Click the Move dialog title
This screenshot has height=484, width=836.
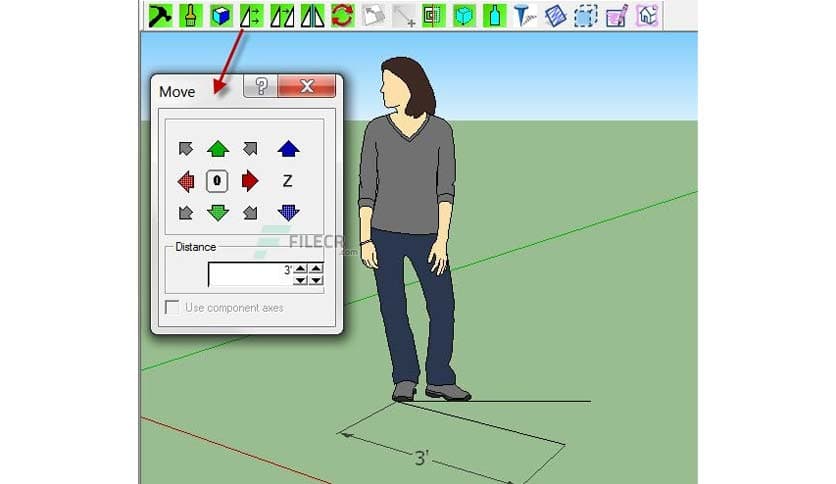(x=177, y=92)
